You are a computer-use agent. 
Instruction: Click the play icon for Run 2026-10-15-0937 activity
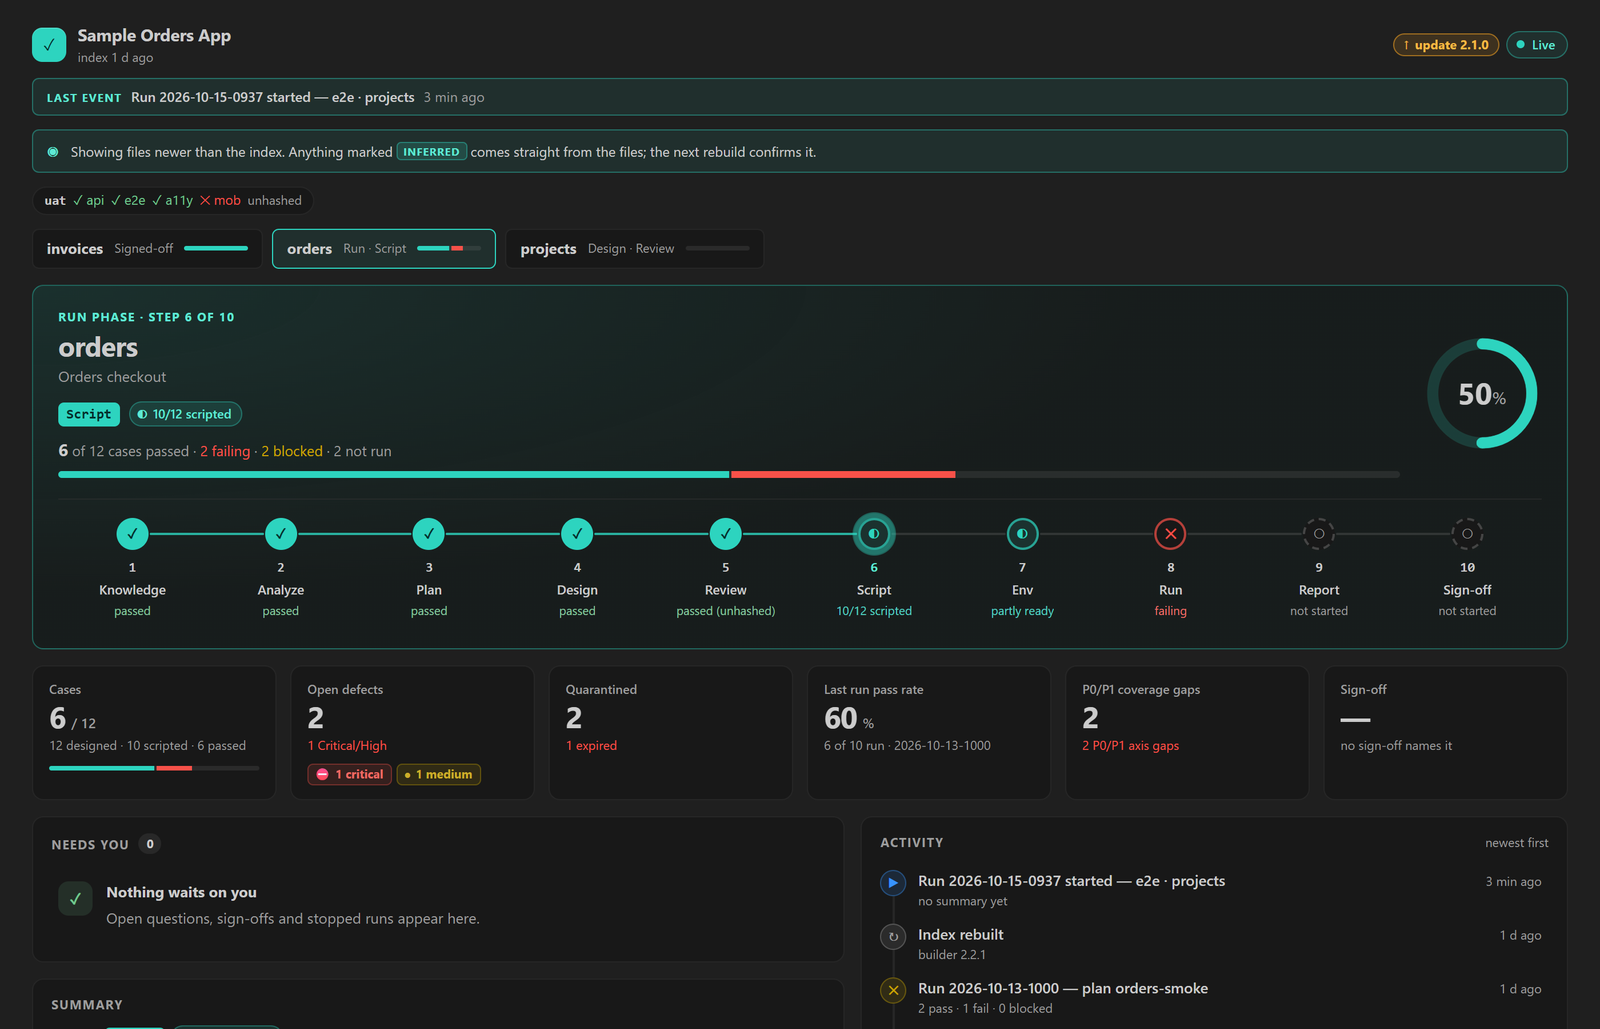pos(893,883)
